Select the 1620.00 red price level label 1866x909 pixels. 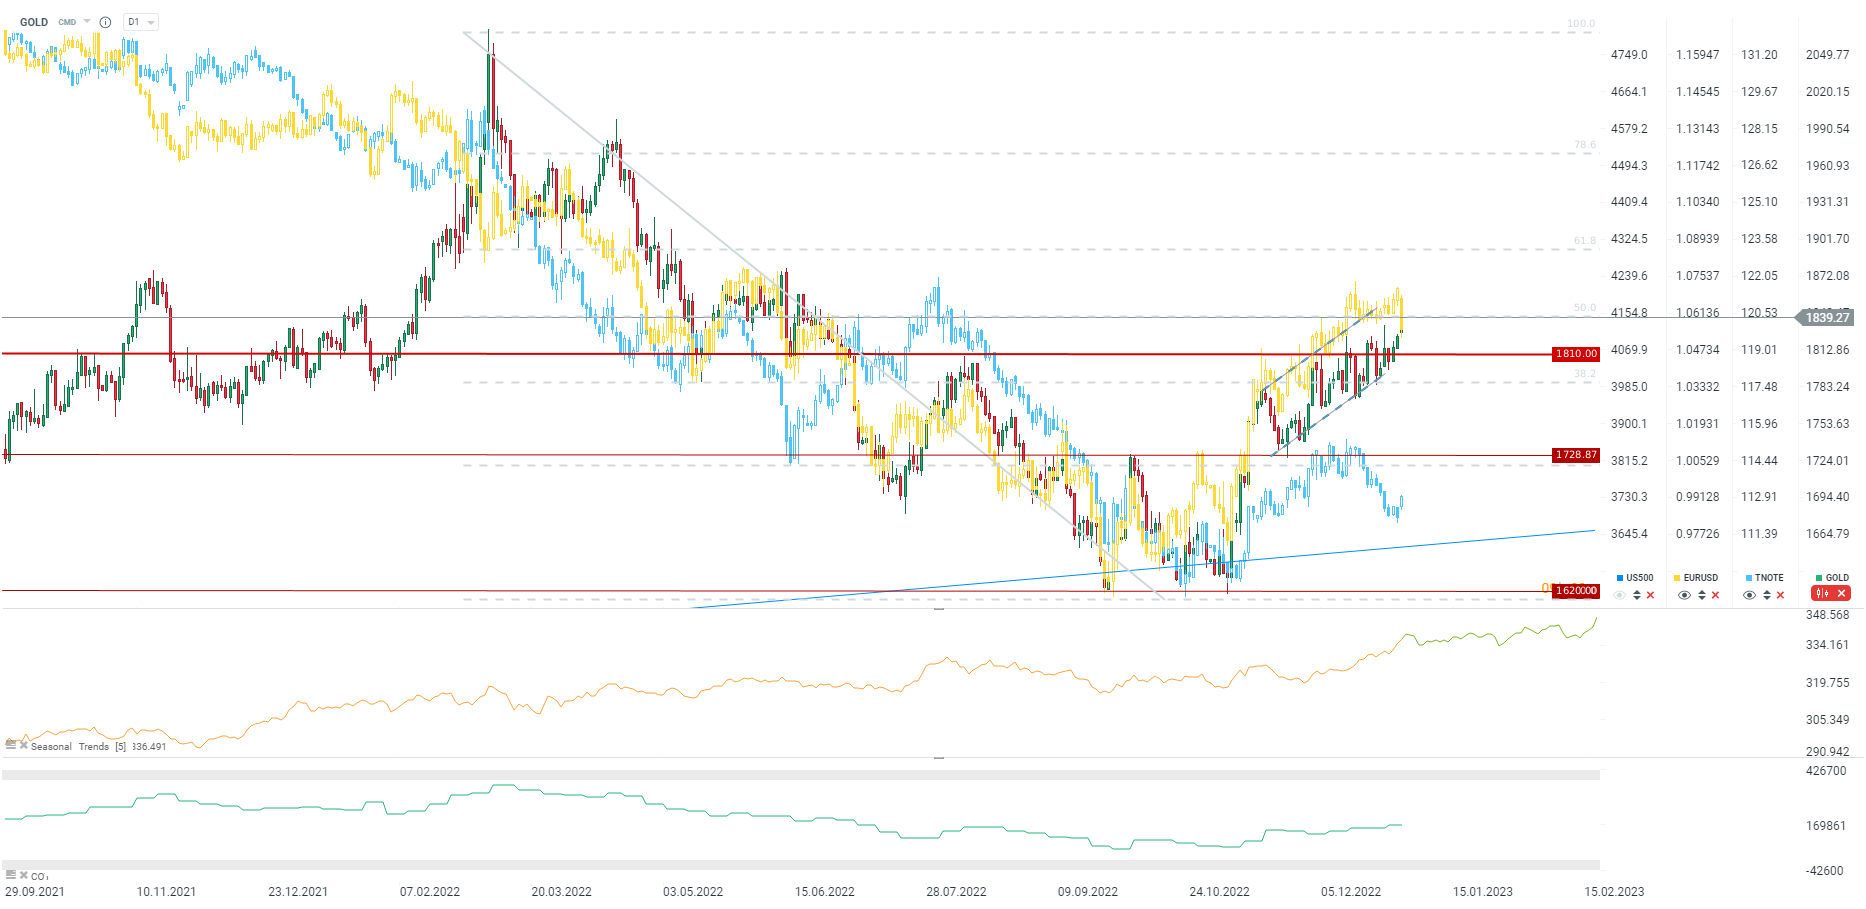[1576, 591]
